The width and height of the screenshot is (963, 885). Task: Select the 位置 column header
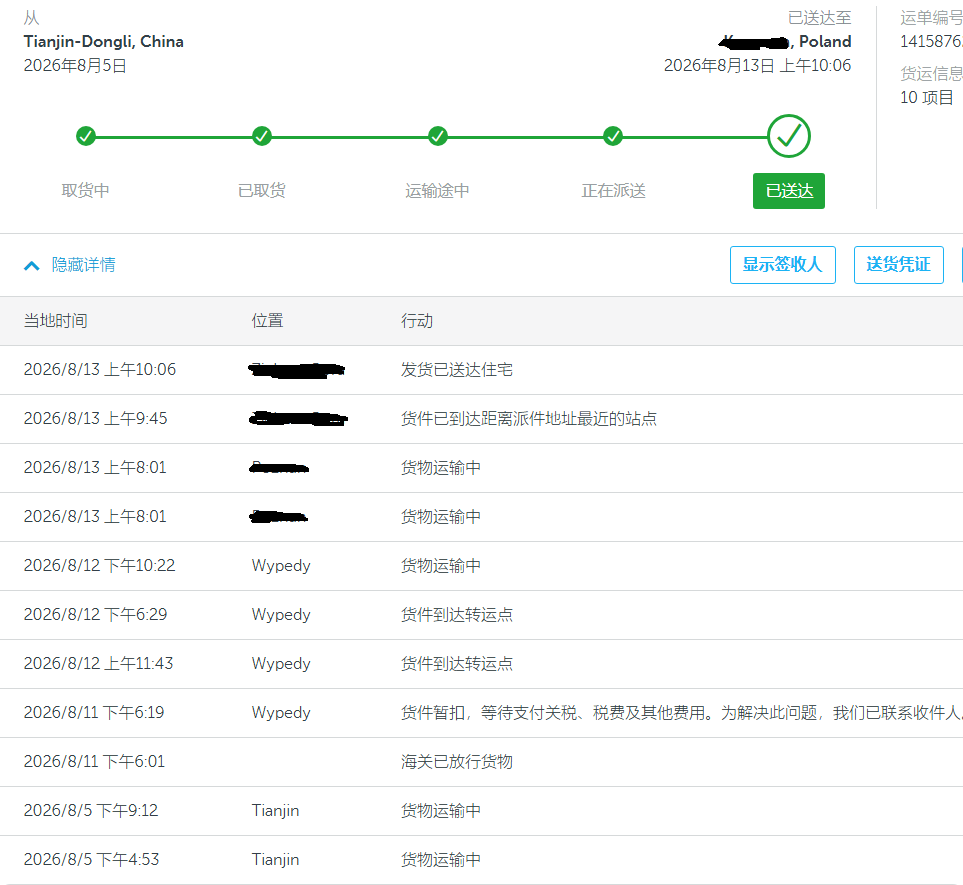[267, 321]
